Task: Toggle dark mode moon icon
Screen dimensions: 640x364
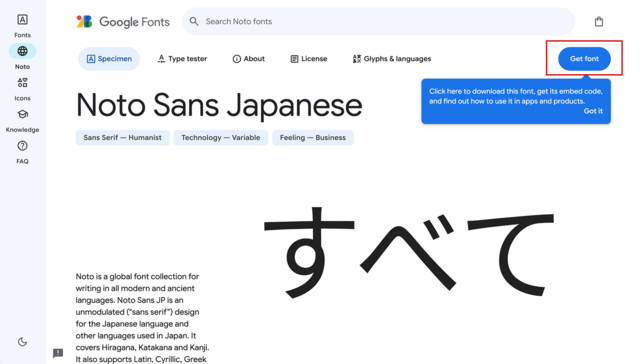Action: tap(22, 342)
